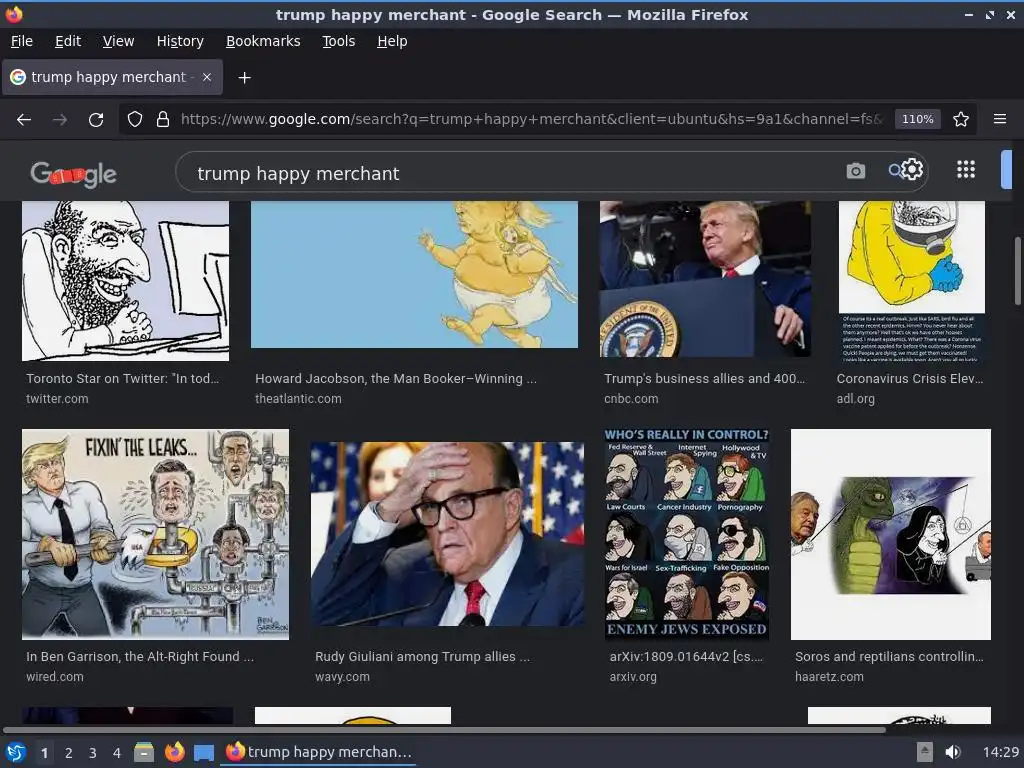Open Google quick settings gear
Viewport: 1024px width, 768px height.
[912, 169]
